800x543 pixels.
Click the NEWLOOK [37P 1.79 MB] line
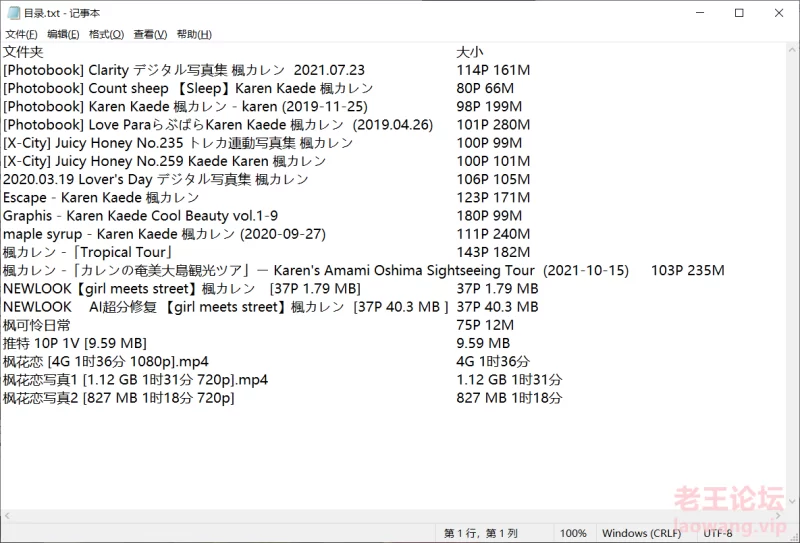point(182,289)
